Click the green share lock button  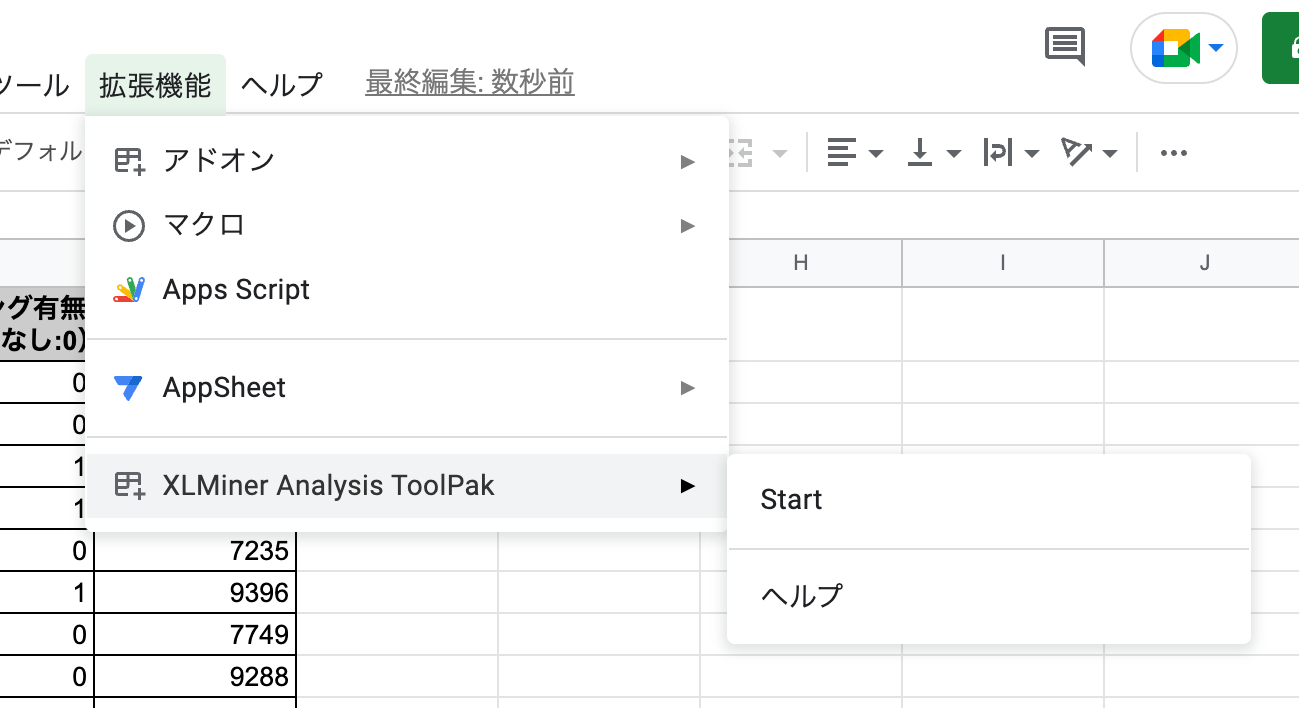pos(1281,48)
